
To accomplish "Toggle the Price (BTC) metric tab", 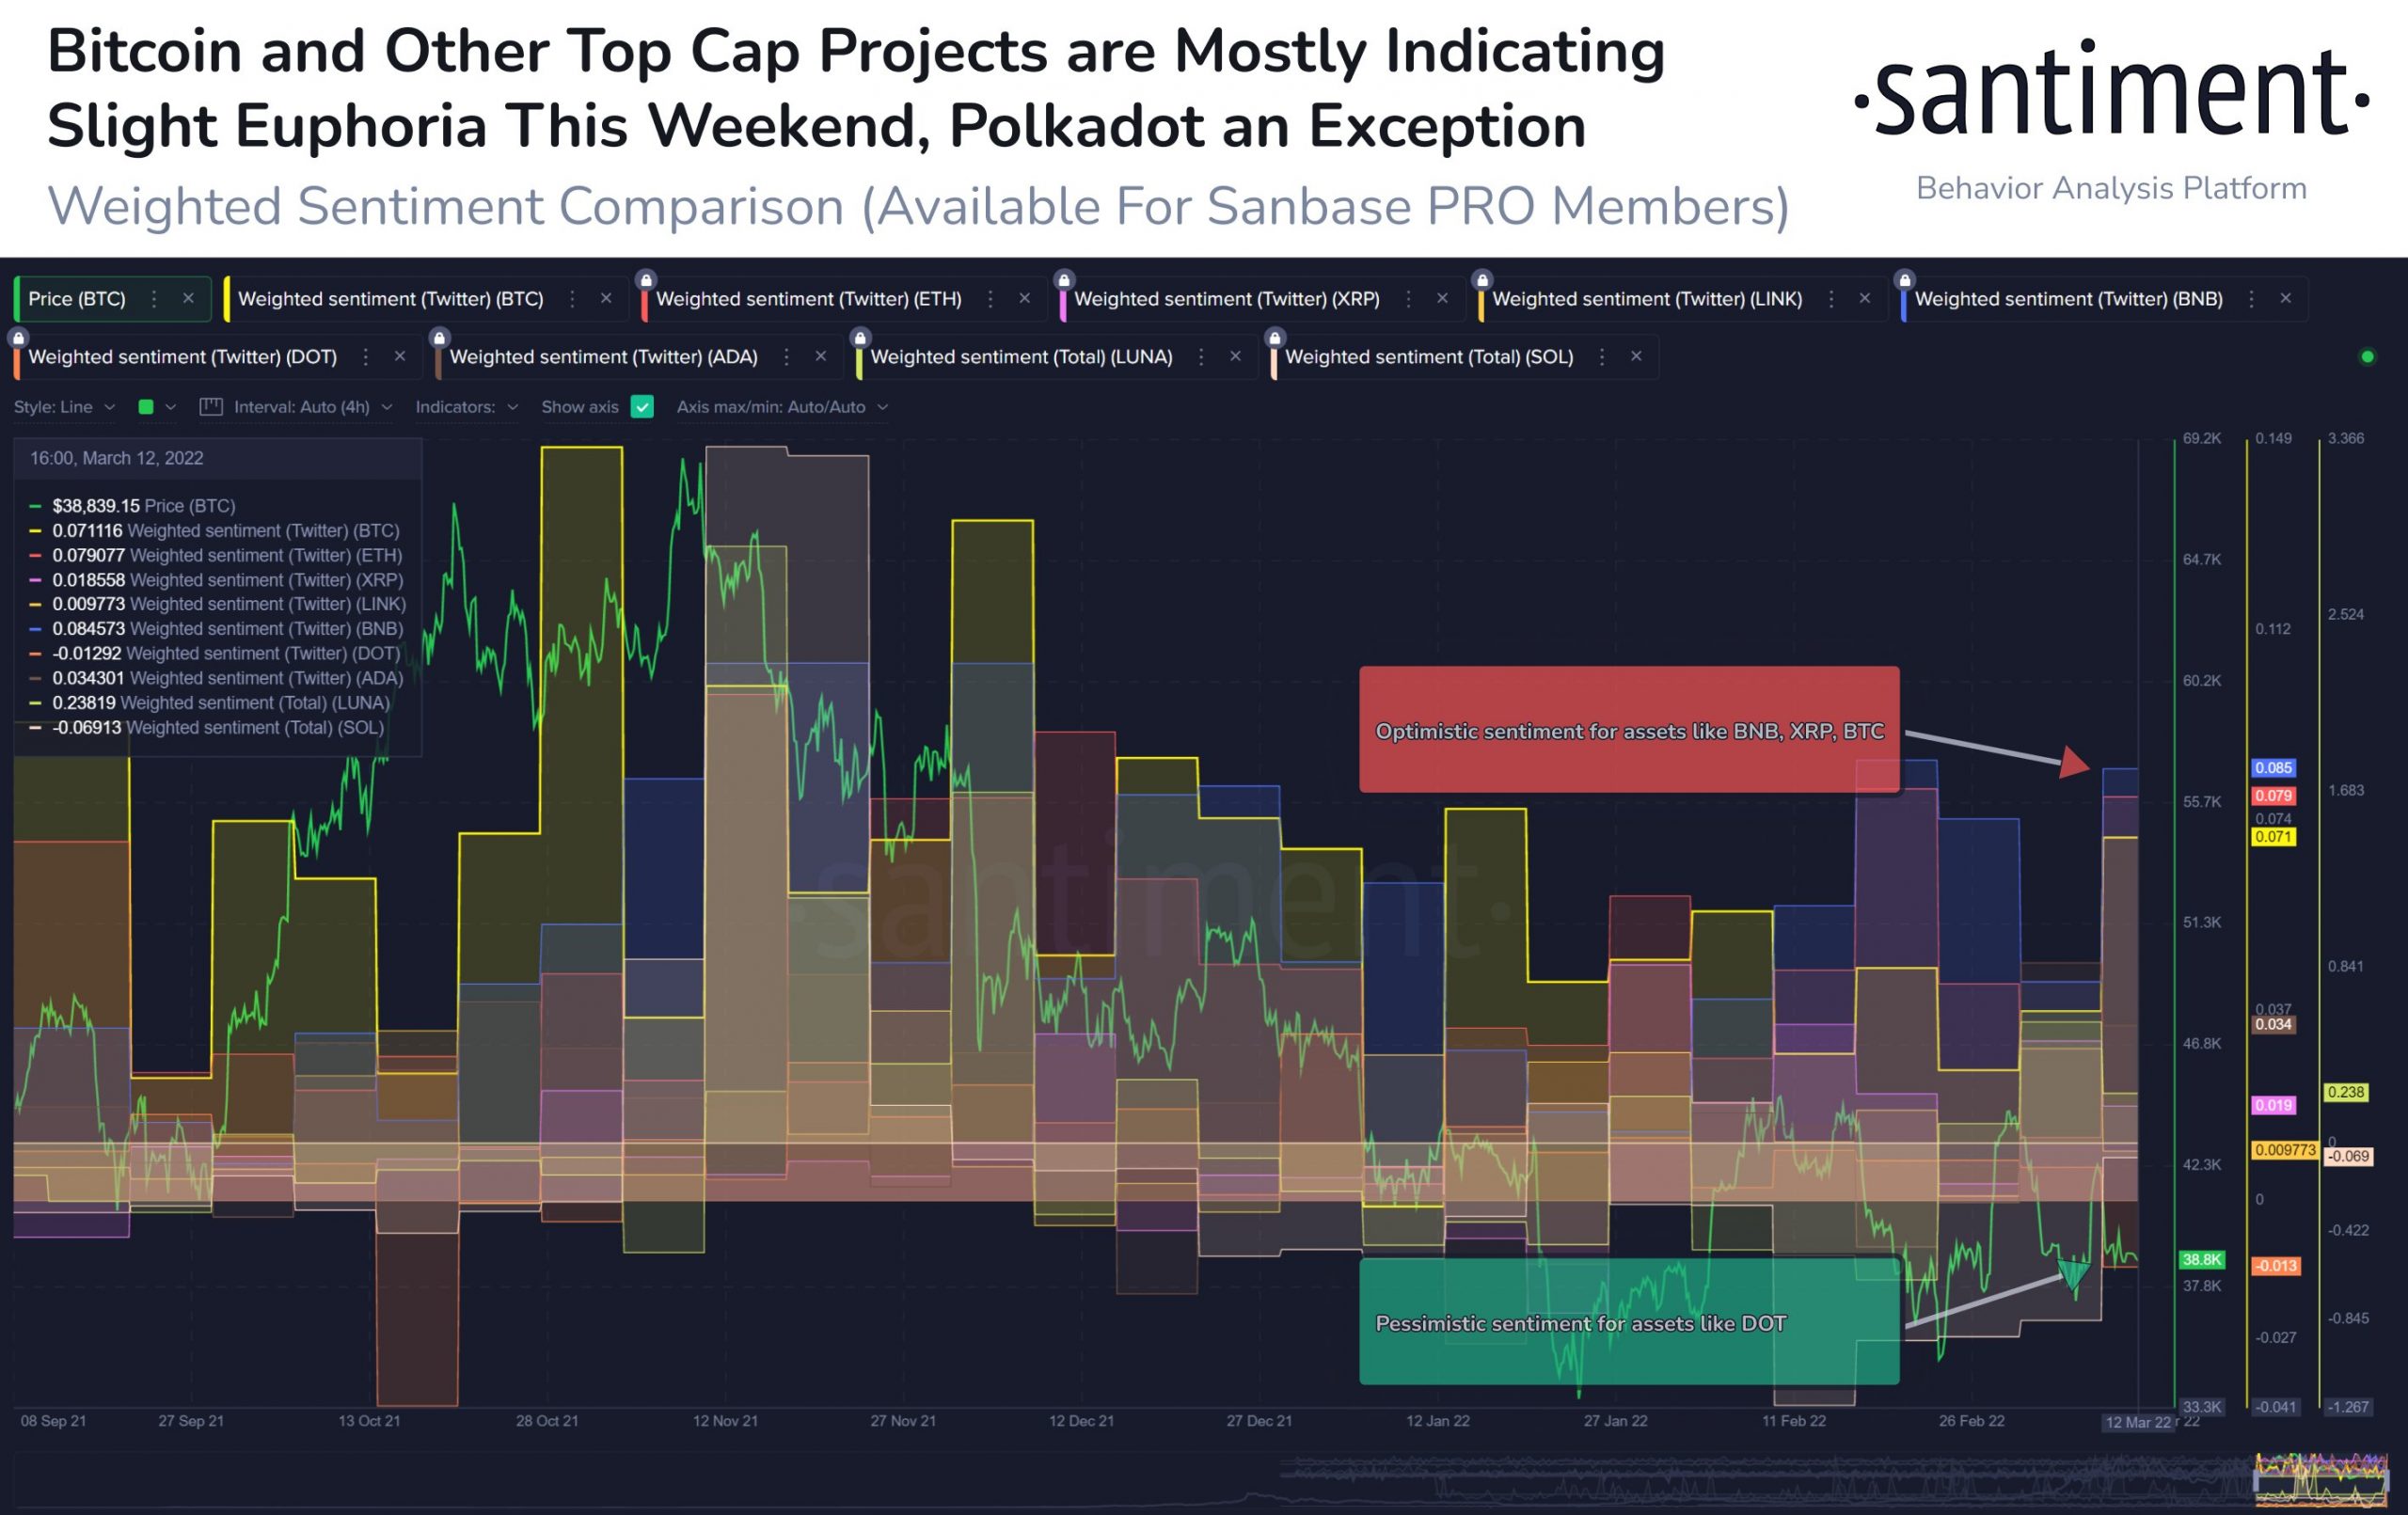I will (x=77, y=299).
